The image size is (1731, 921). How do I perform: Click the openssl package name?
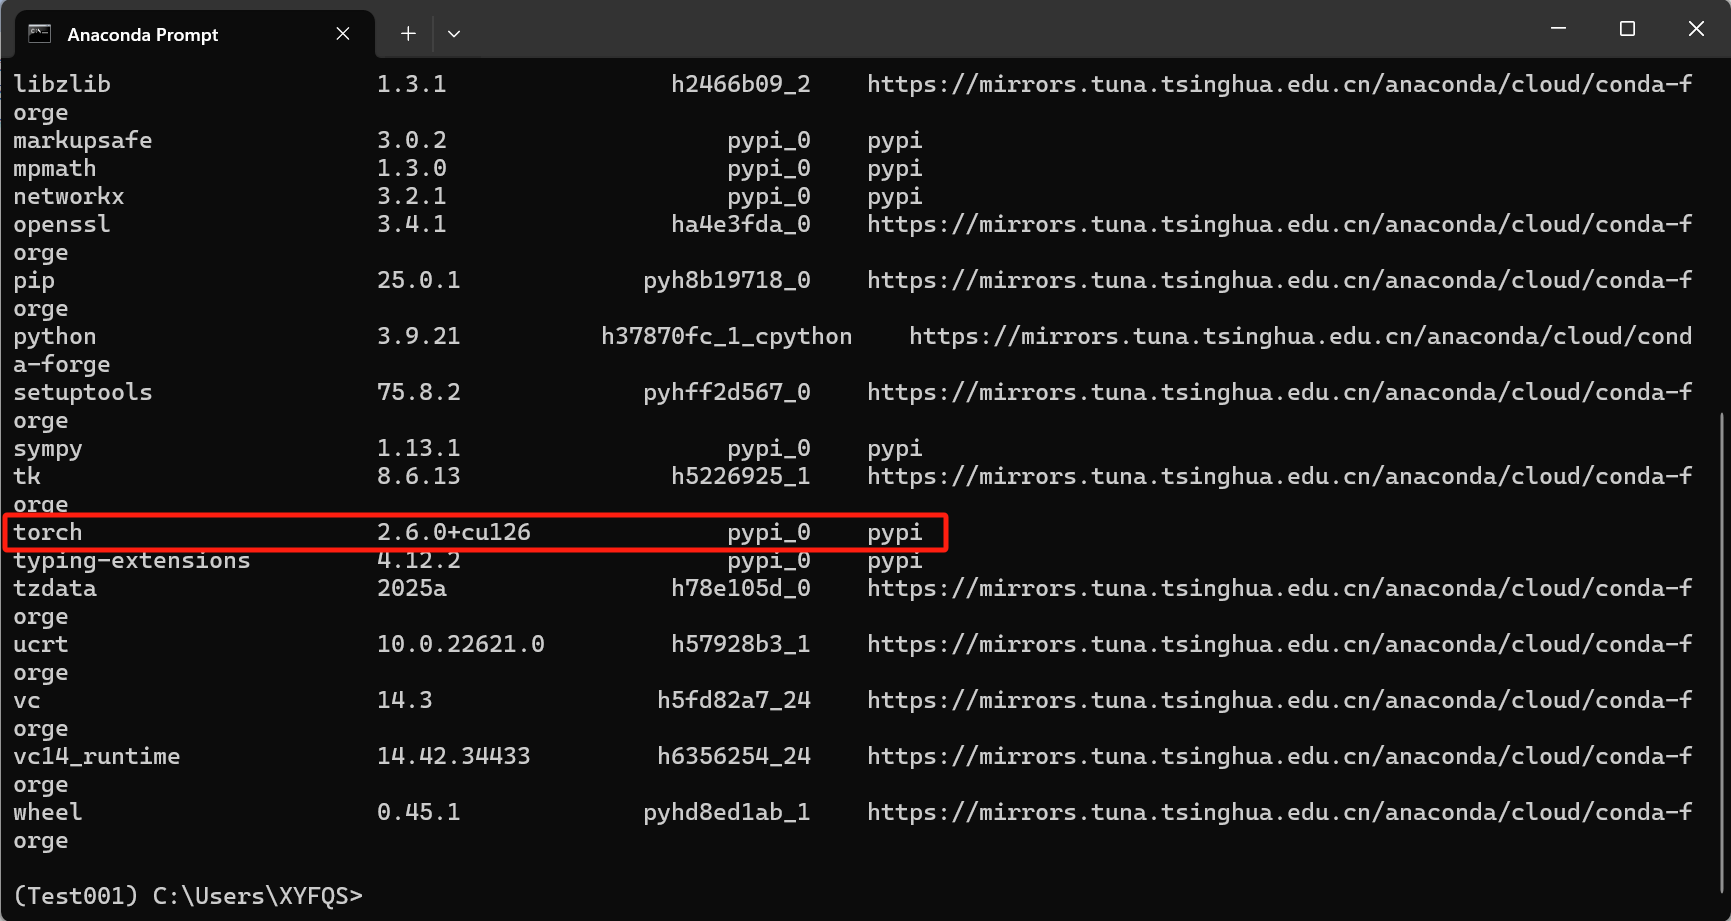(x=62, y=224)
